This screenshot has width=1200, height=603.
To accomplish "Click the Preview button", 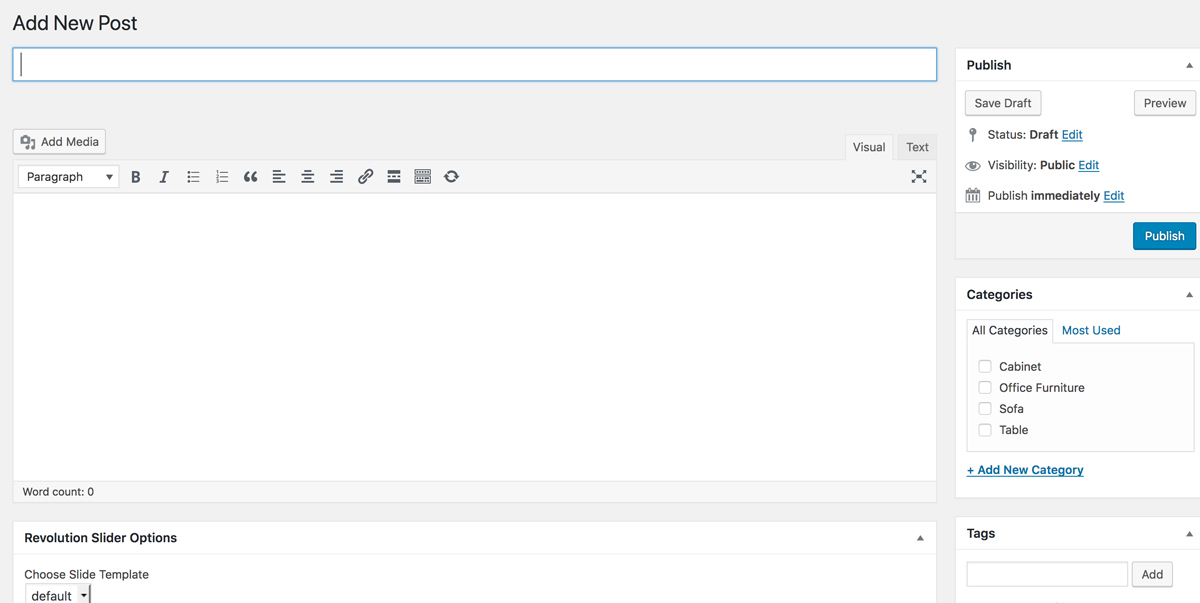I will (x=1165, y=103).
